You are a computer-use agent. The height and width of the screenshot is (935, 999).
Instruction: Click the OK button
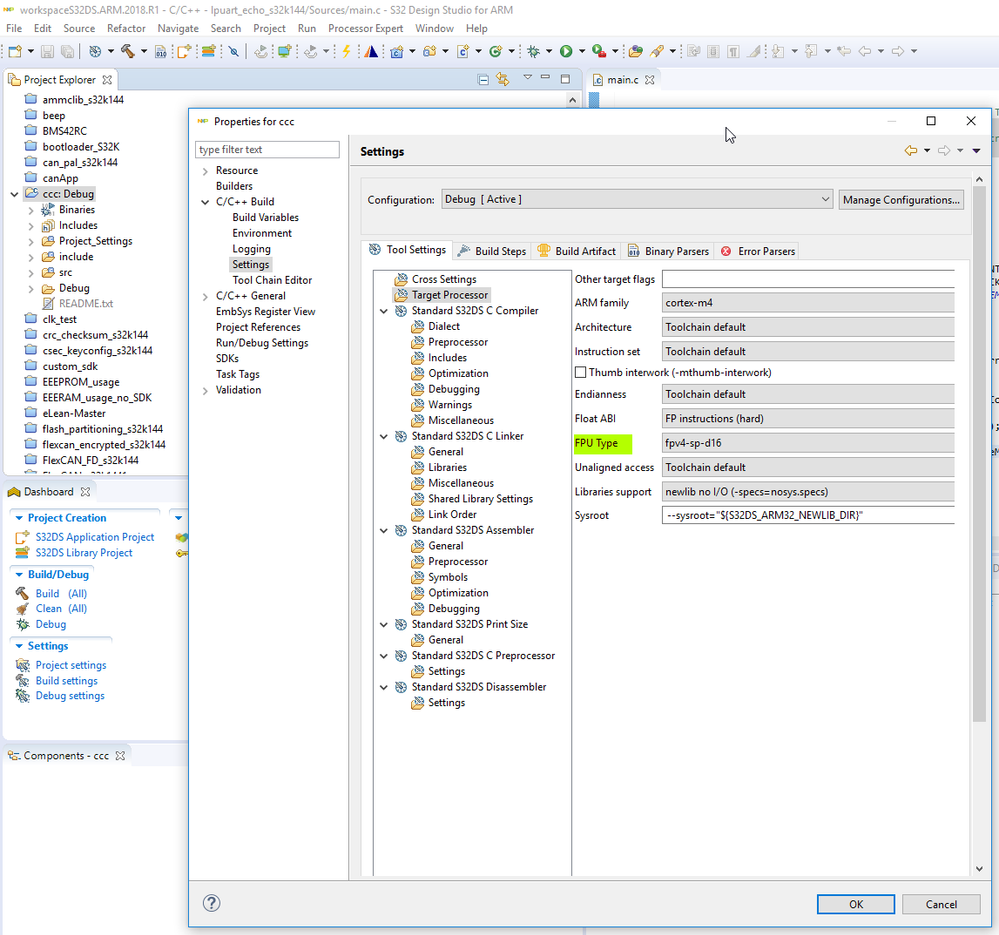(856, 904)
